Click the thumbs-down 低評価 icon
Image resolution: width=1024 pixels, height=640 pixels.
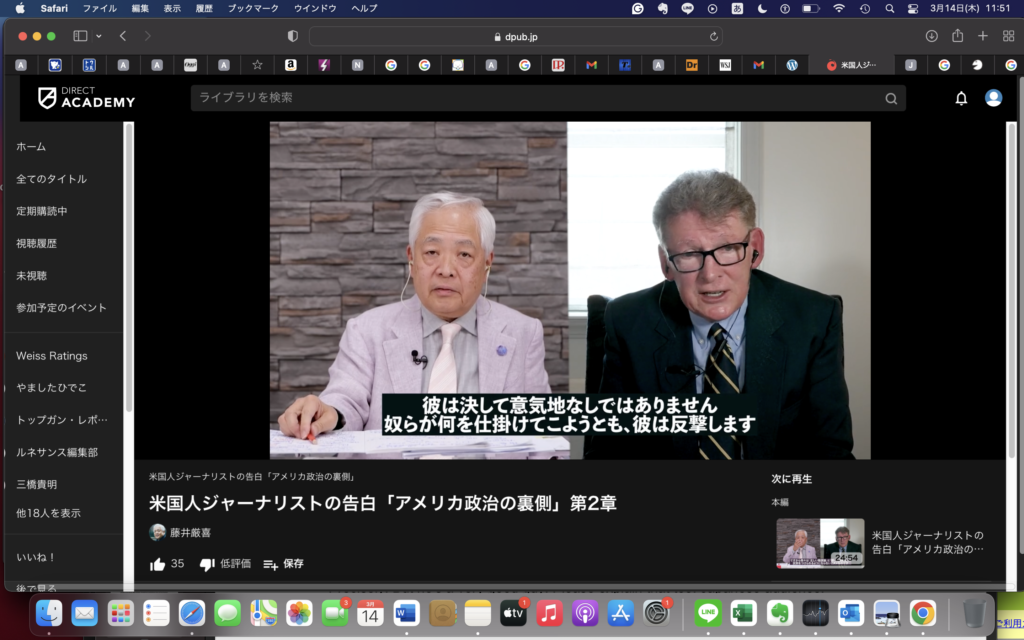pos(208,564)
